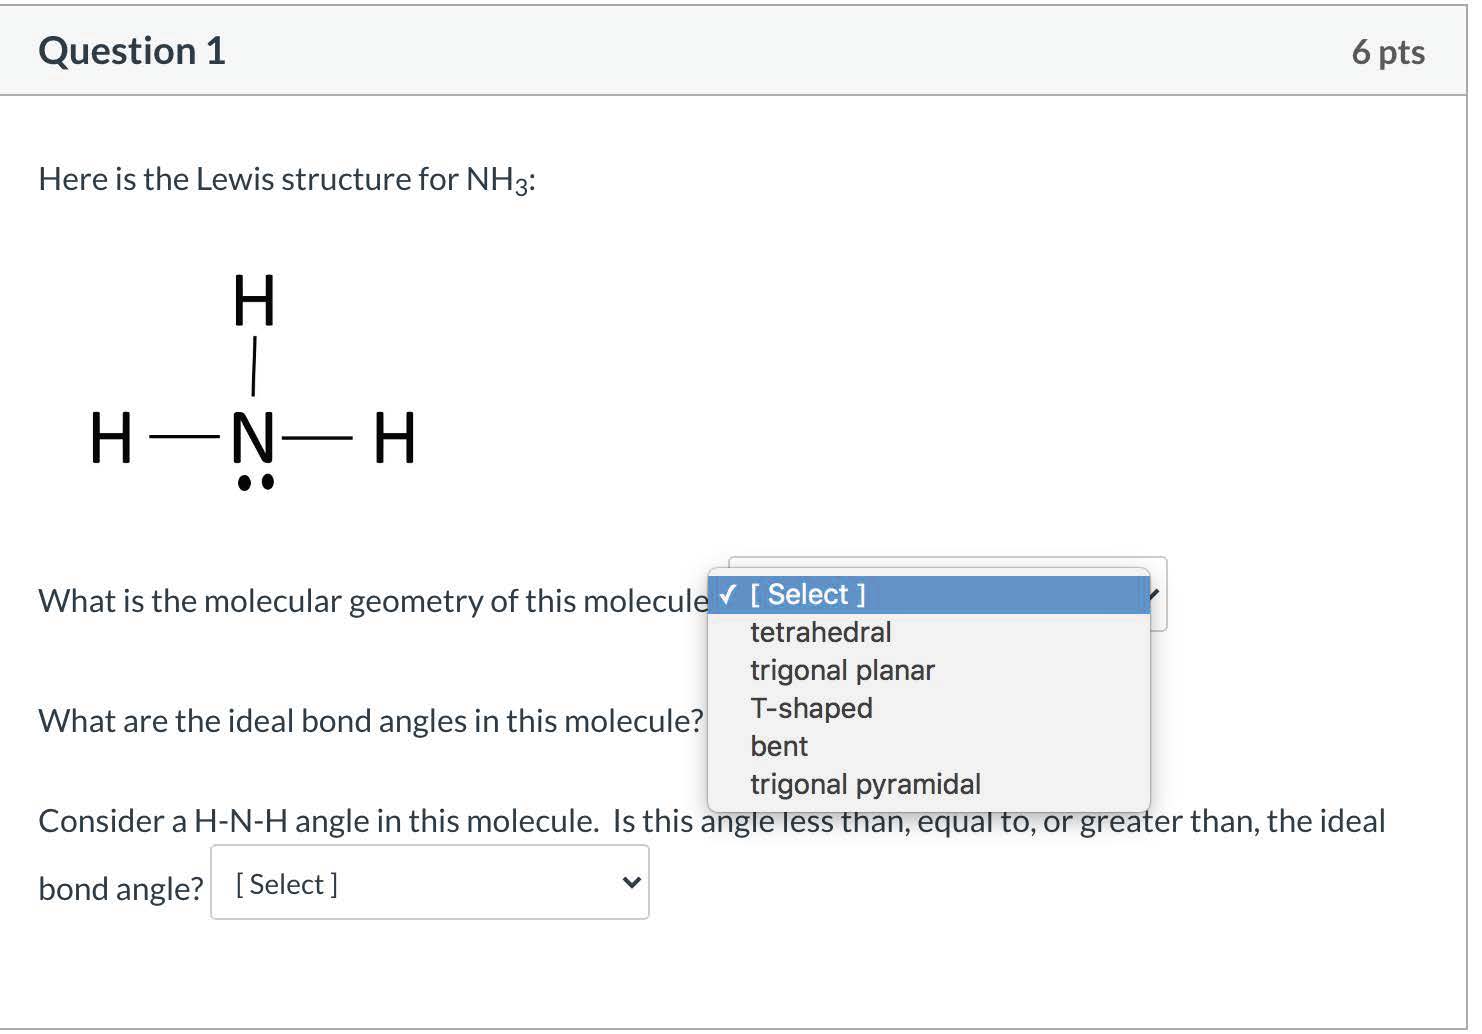1482x1034 pixels.
Task: Click the chevron arrow on the bottom dropdown
Action: (631, 883)
